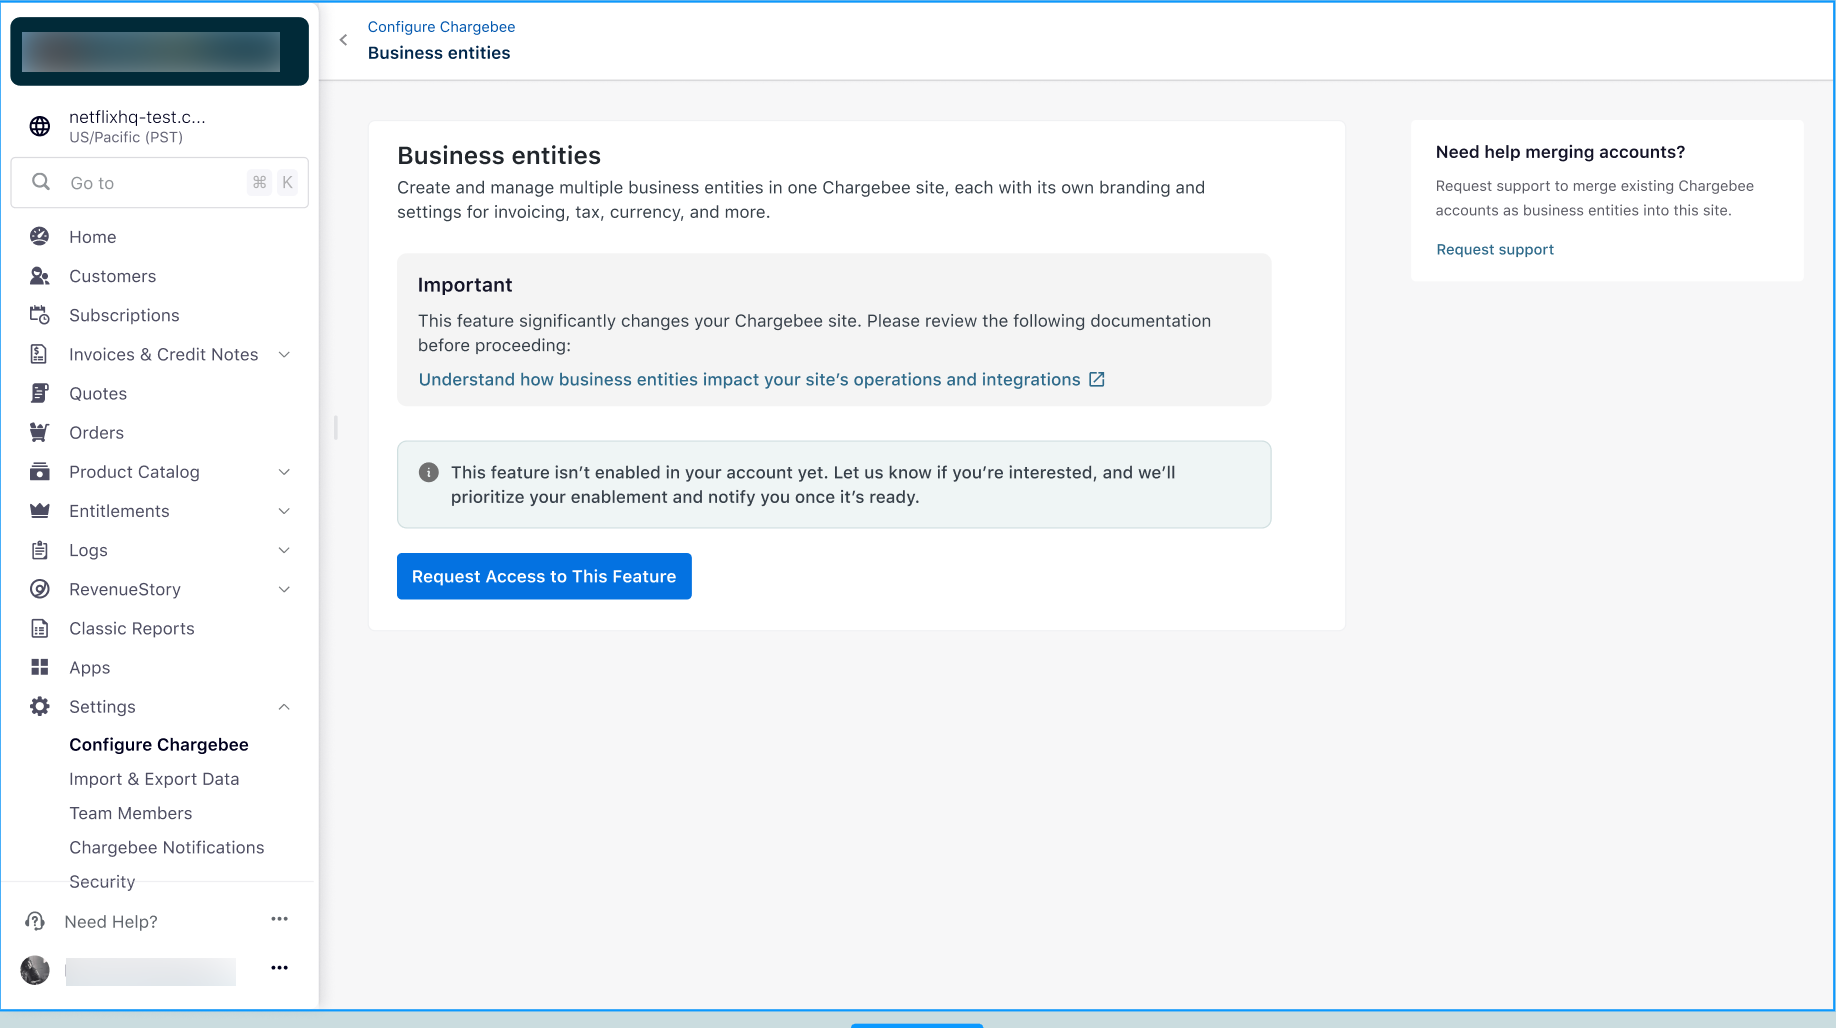Click the globe icon beside site name
Screen dimensions: 1836x1028
pos(40,126)
